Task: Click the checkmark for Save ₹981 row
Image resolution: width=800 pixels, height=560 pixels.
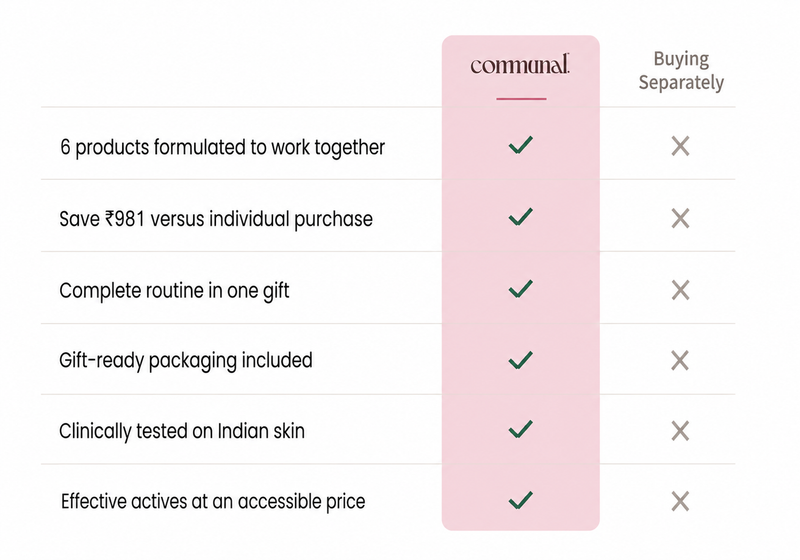Action: click(x=521, y=217)
